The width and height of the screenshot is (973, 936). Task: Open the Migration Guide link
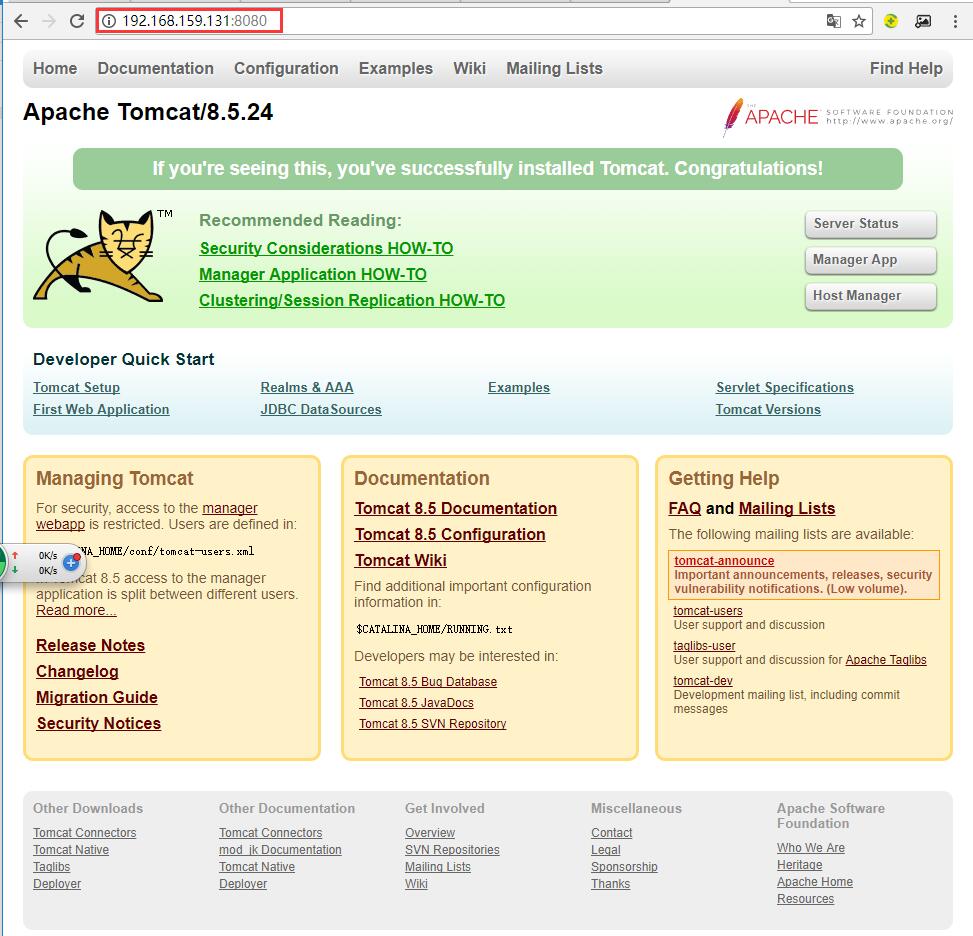[x=97, y=698]
